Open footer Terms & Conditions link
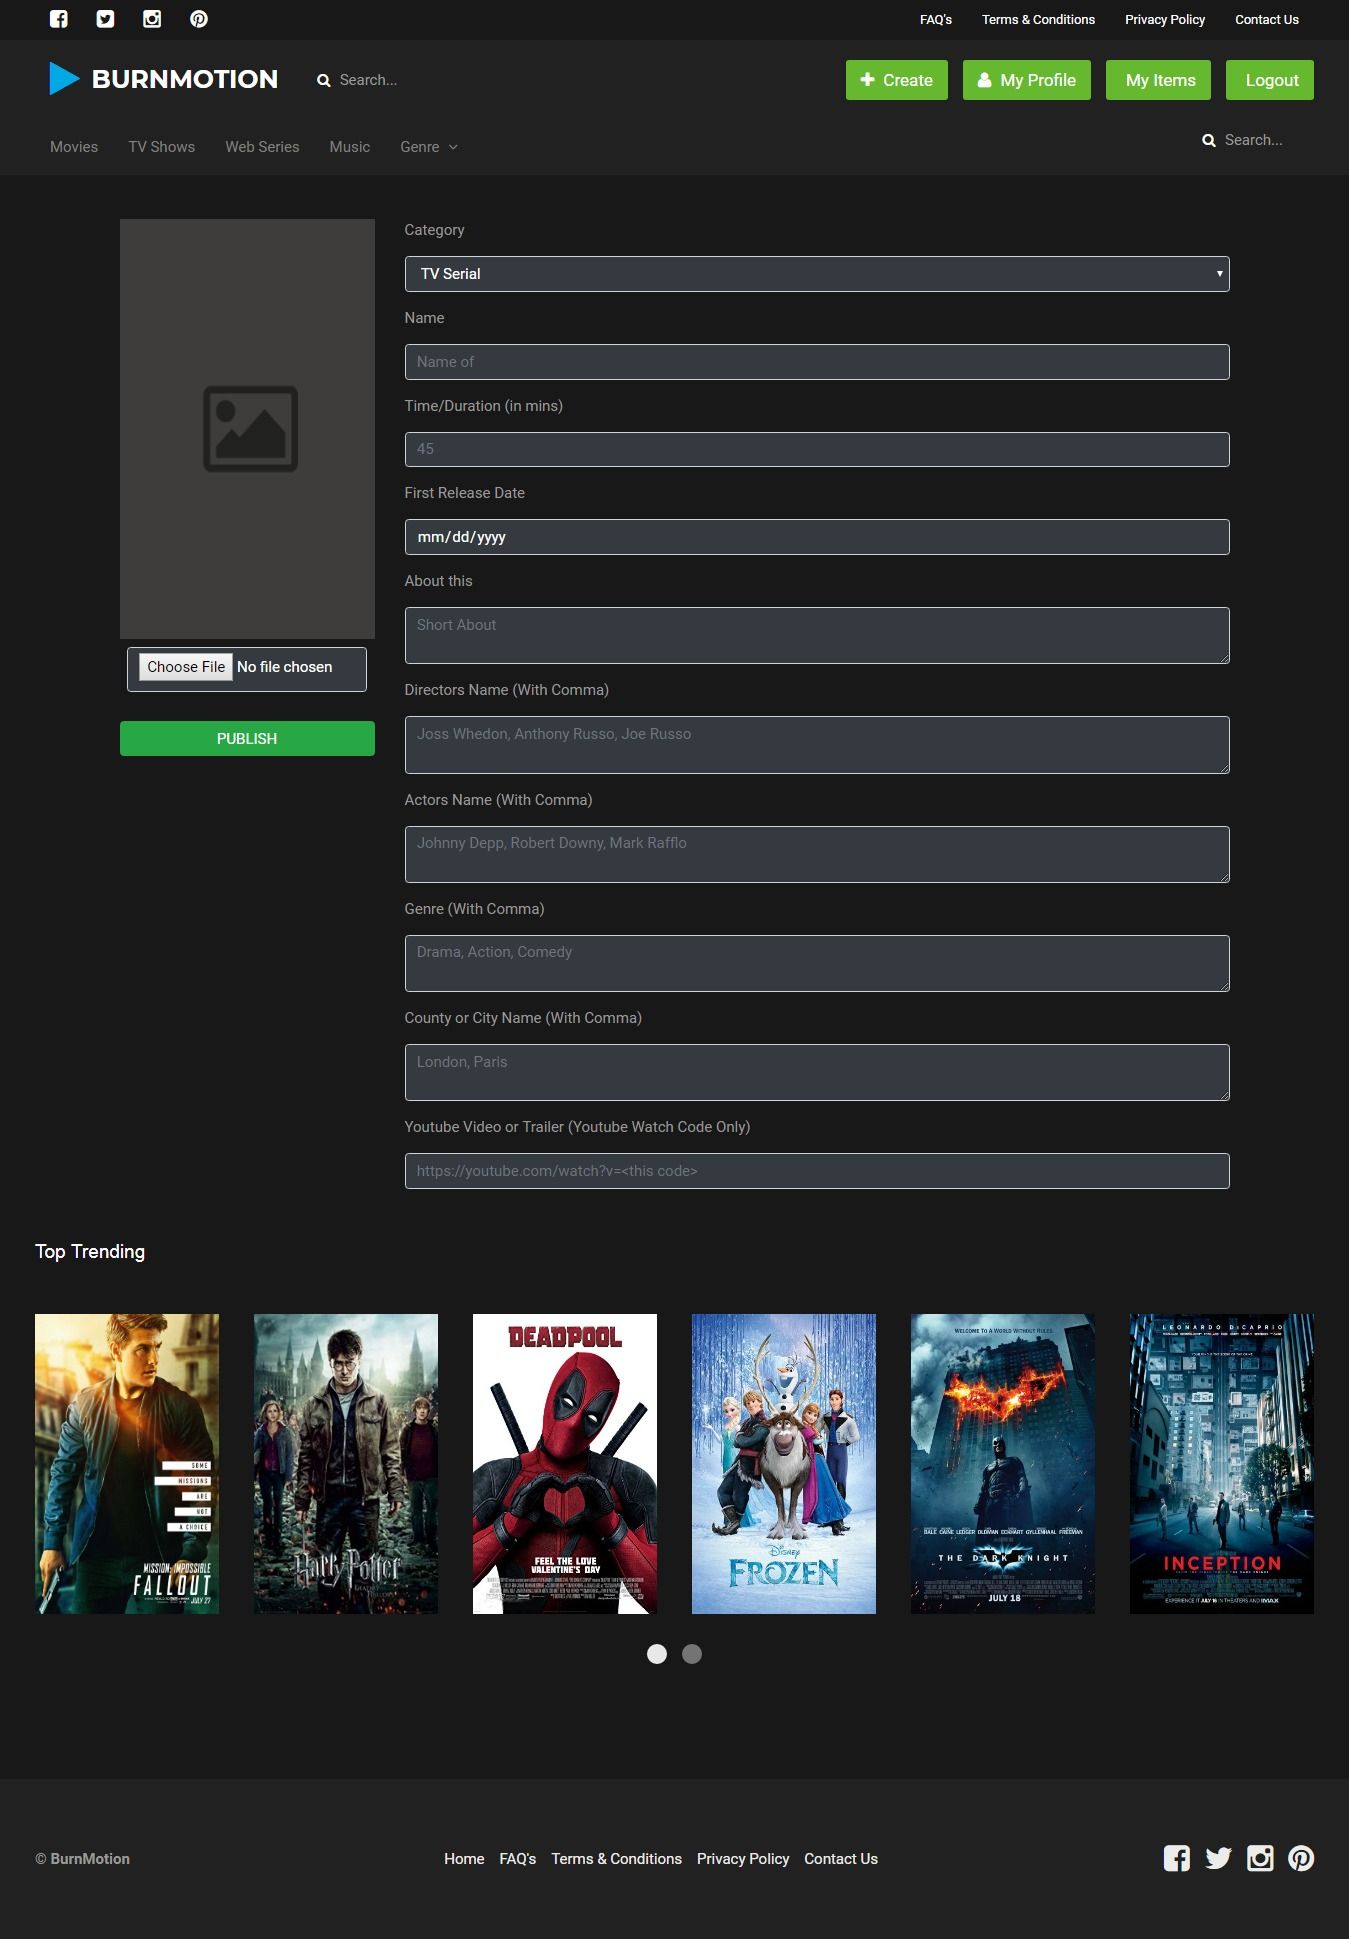The height and width of the screenshot is (1939, 1349). pos(617,1859)
